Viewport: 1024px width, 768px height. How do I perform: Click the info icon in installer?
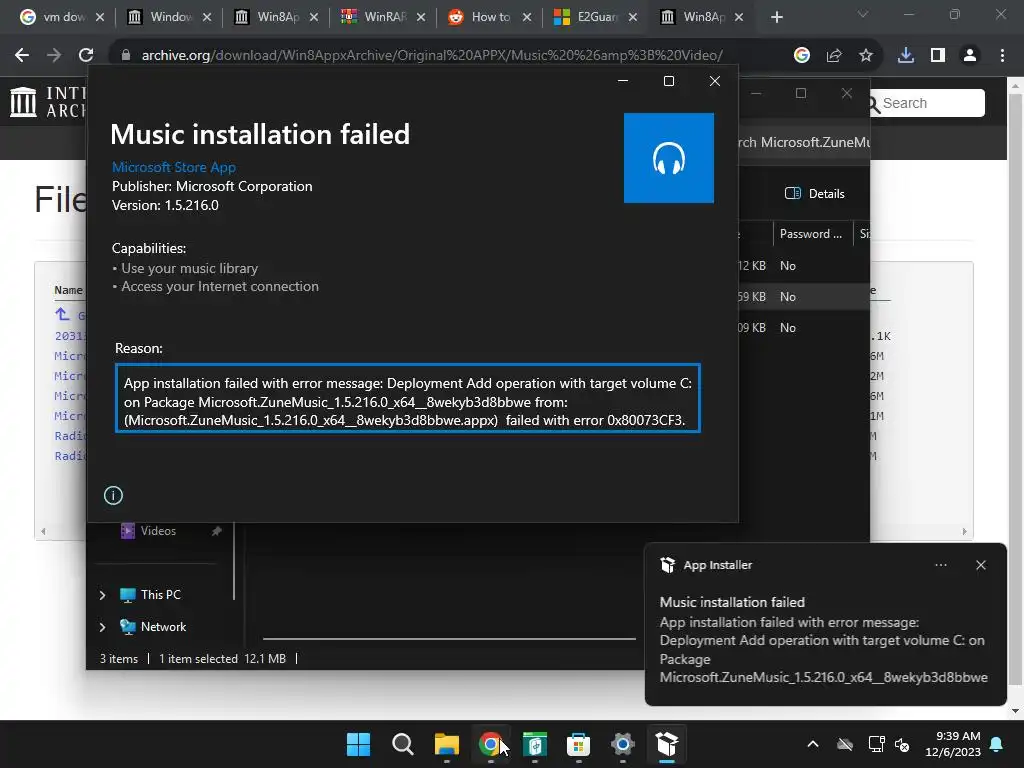(113, 496)
